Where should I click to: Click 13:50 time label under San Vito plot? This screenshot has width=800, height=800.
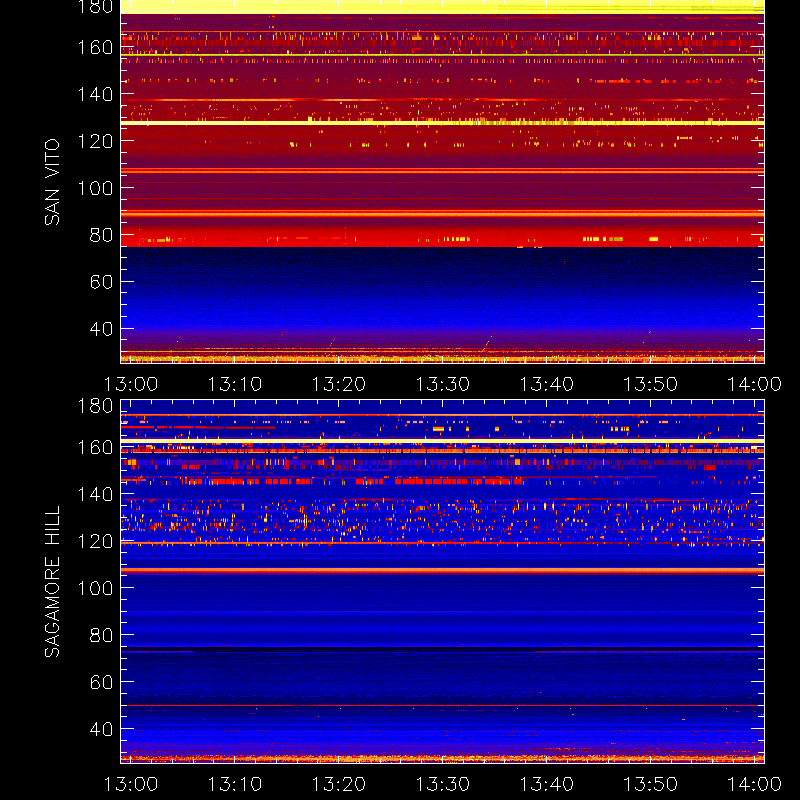tap(651, 384)
